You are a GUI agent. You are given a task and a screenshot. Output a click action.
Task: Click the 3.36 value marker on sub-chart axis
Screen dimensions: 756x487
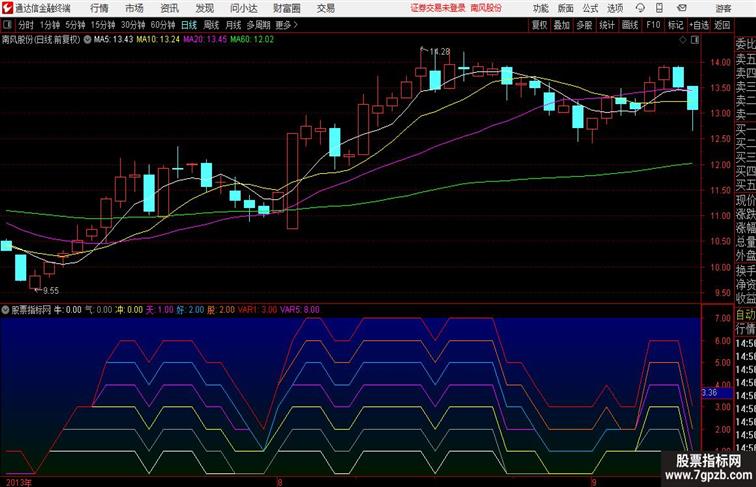pyautogui.click(x=716, y=393)
